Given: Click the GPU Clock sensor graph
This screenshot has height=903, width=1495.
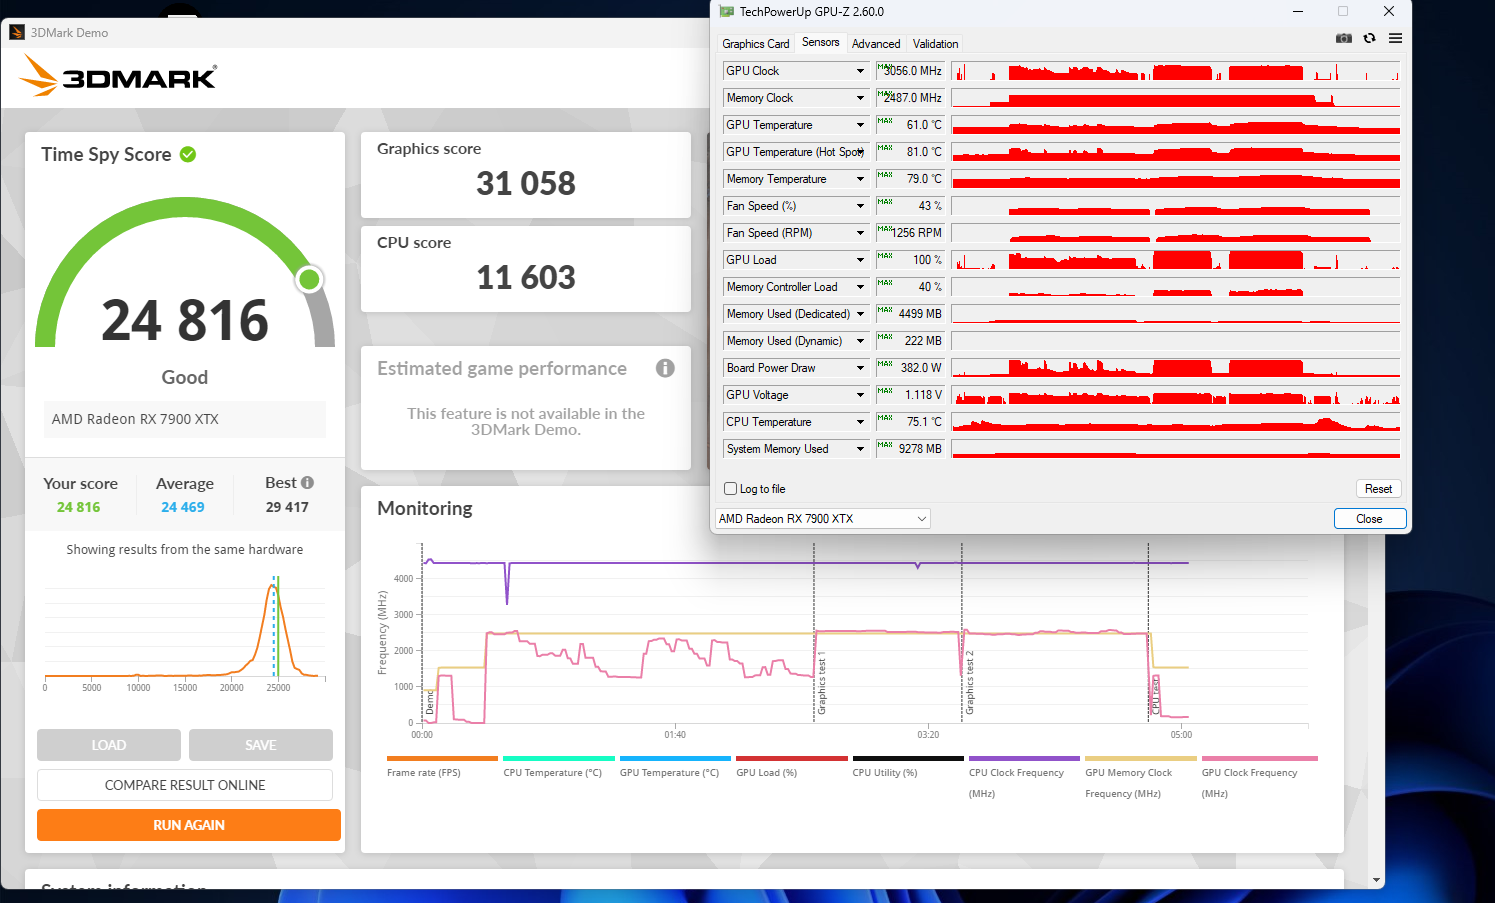Looking at the screenshot, I should 1176,71.
